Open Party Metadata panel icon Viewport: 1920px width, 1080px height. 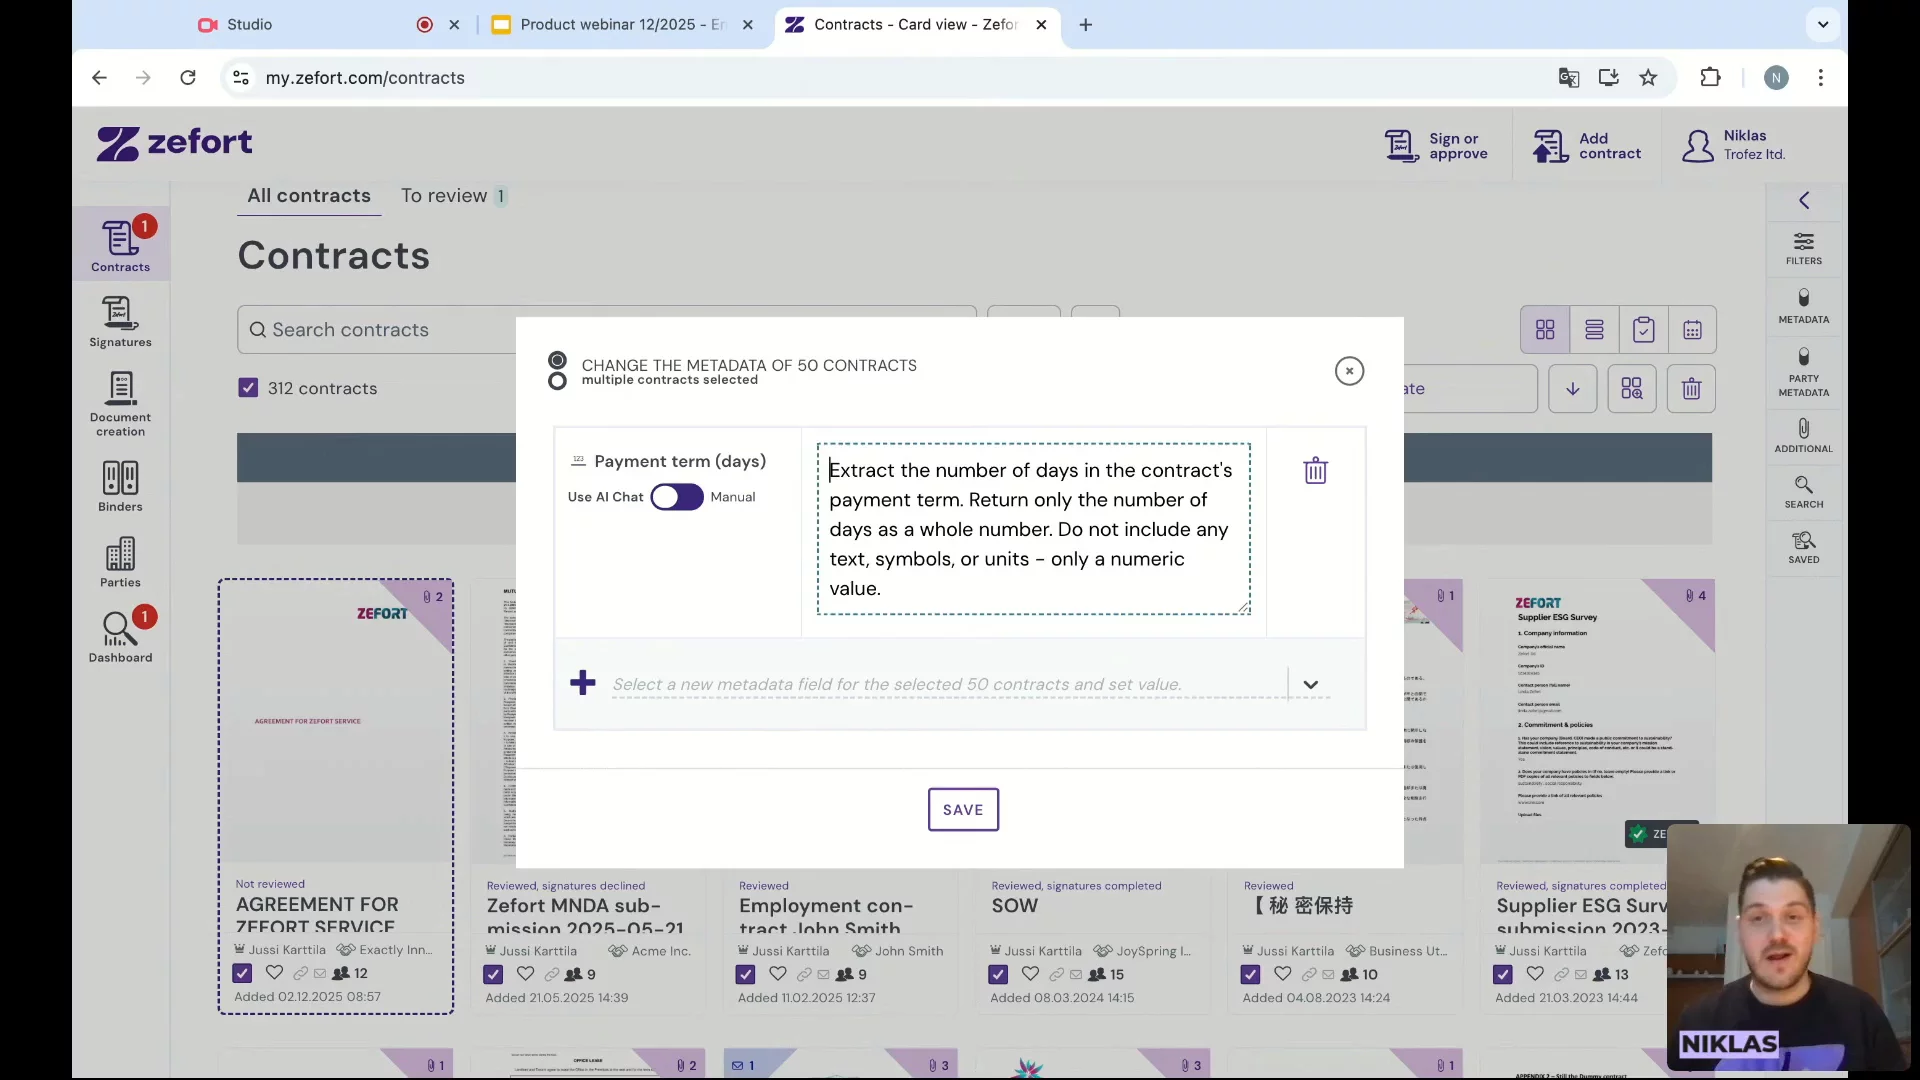1803,370
